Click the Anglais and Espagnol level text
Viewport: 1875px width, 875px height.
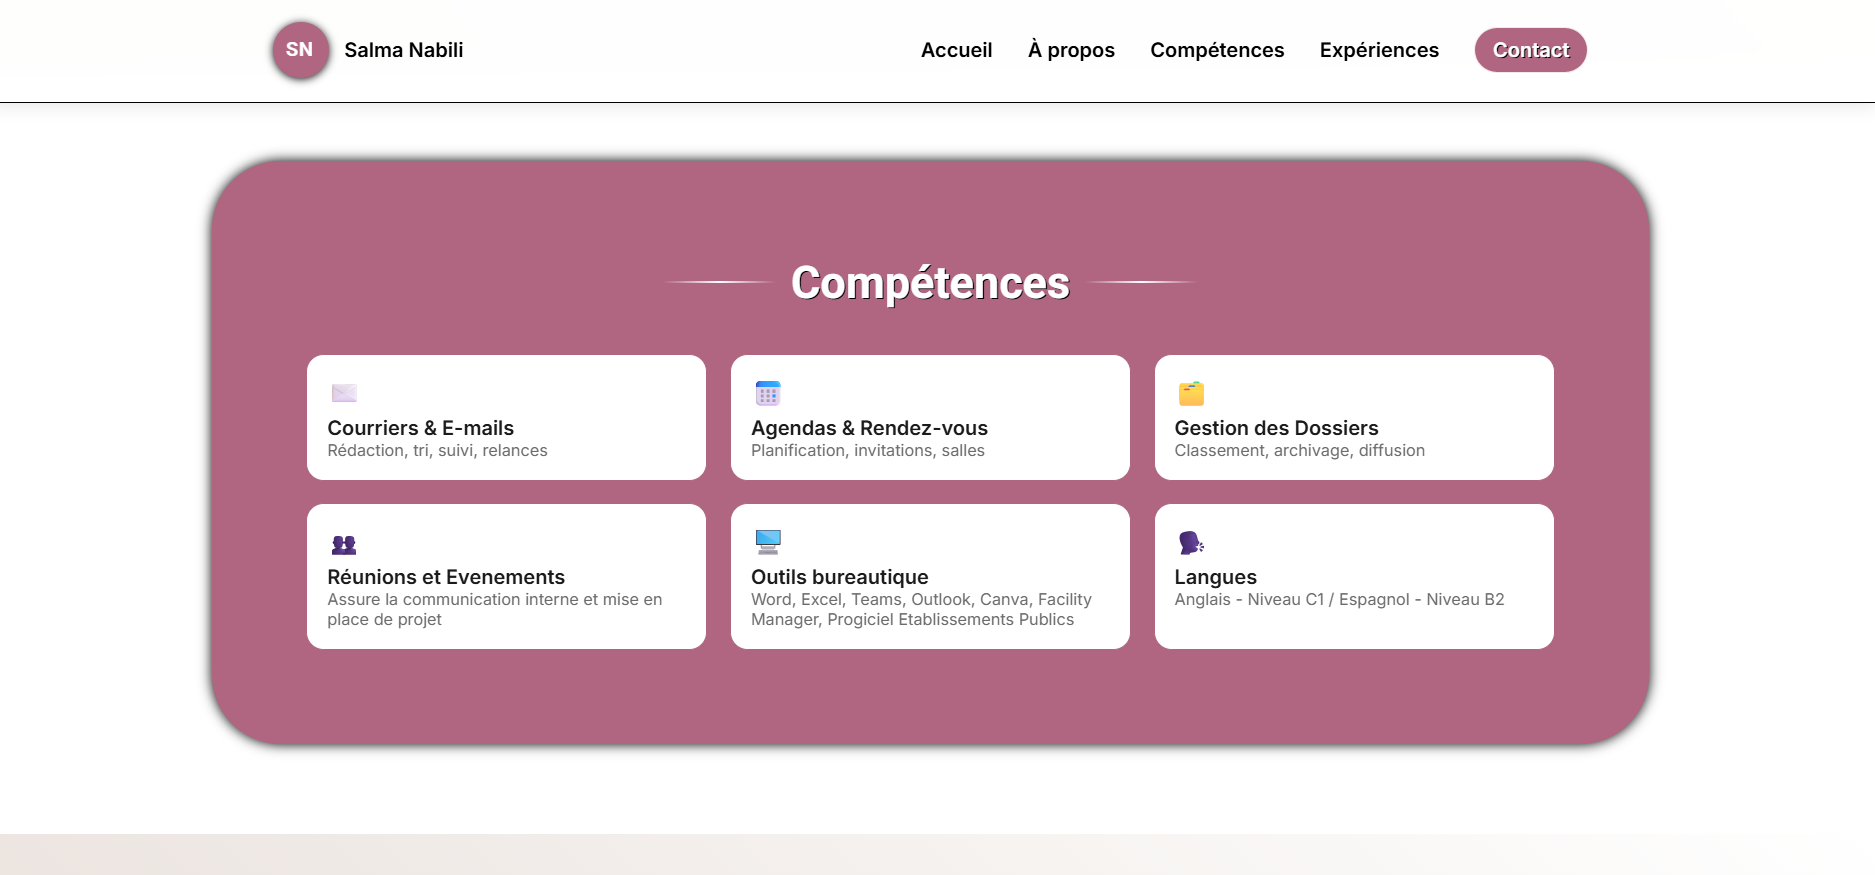pos(1339,599)
